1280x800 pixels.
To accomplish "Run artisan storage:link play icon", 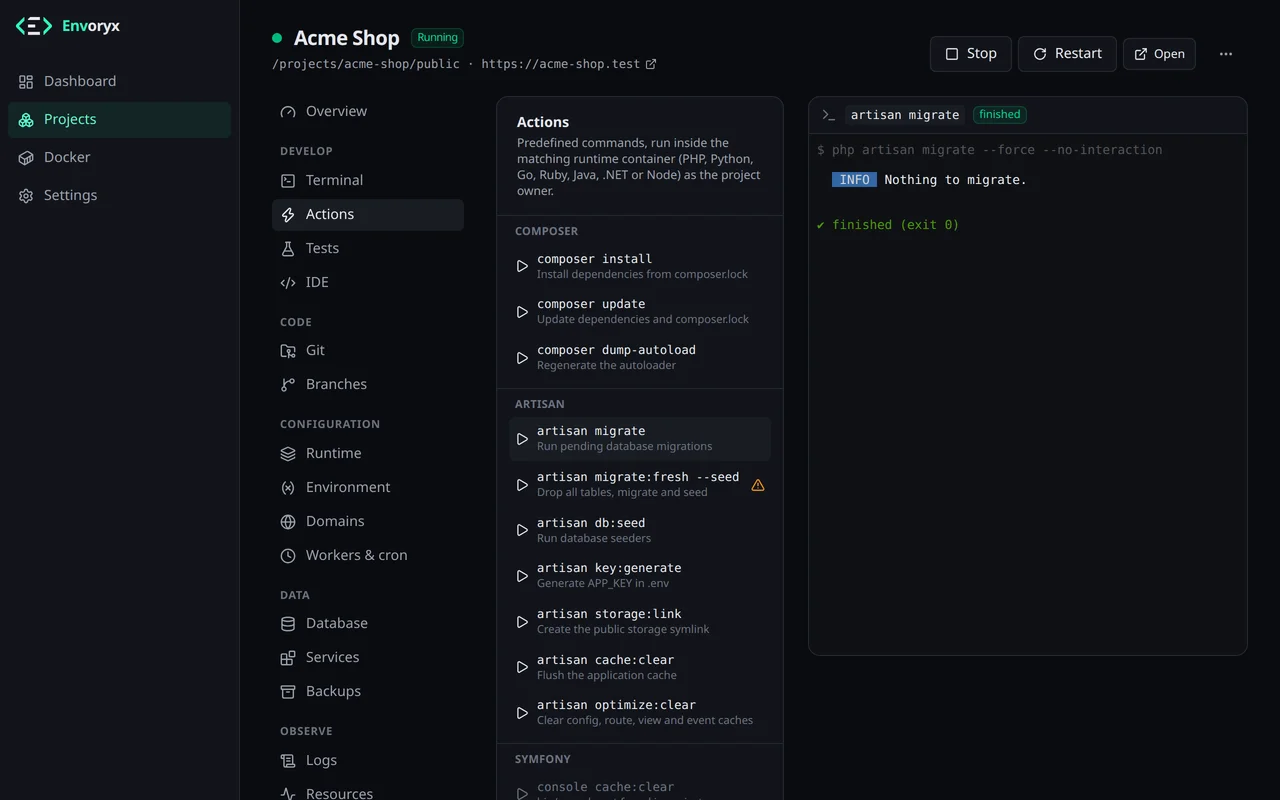I will point(522,622).
